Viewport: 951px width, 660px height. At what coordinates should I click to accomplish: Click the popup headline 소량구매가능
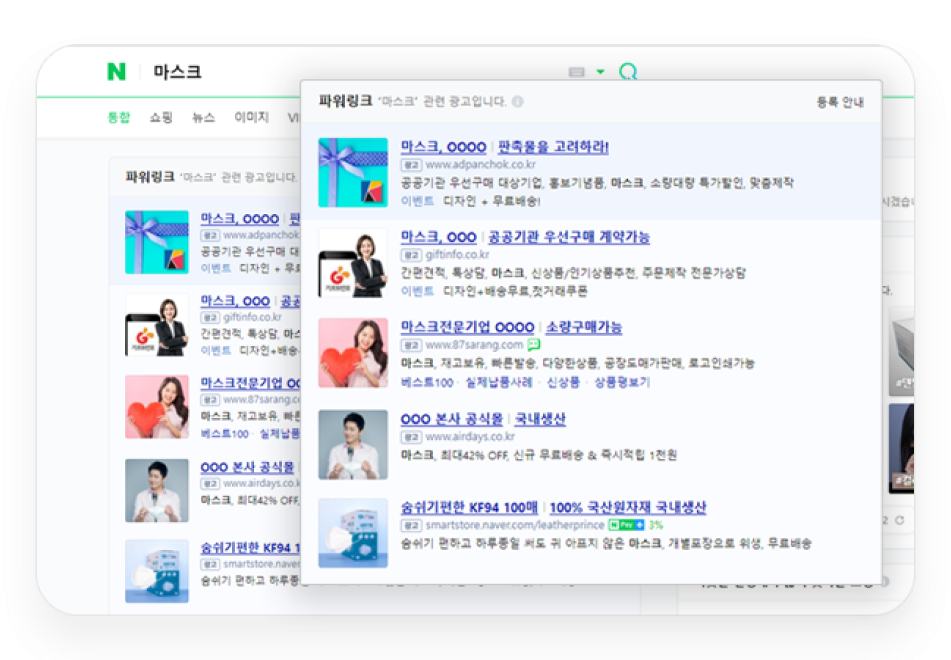pos(584,327)
